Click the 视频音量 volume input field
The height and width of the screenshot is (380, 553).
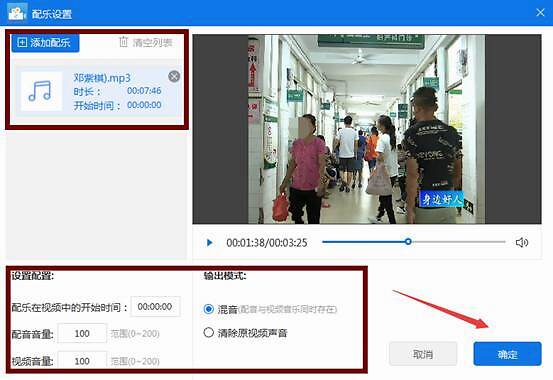[82, 361]
